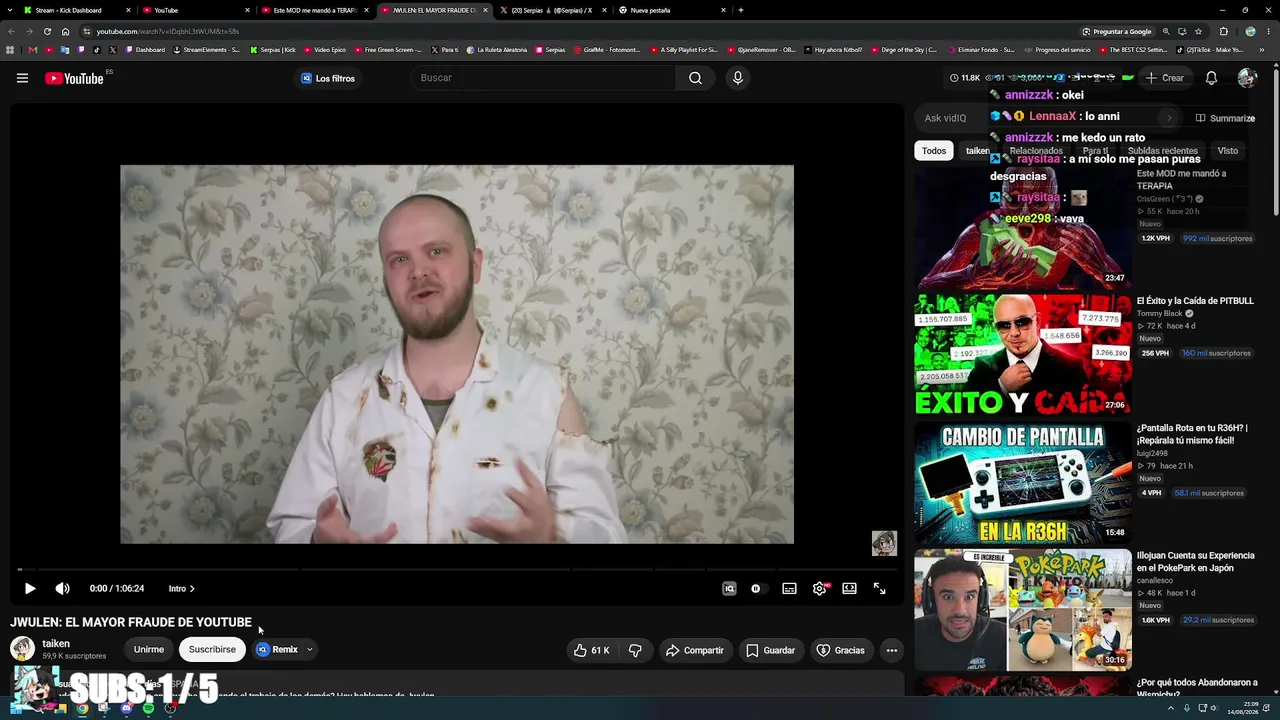Image resolution: width=1280 pixels, height=720 pixels.
Task: Open the R36H screen repair thumbnail
Action: coord(1023,481)
